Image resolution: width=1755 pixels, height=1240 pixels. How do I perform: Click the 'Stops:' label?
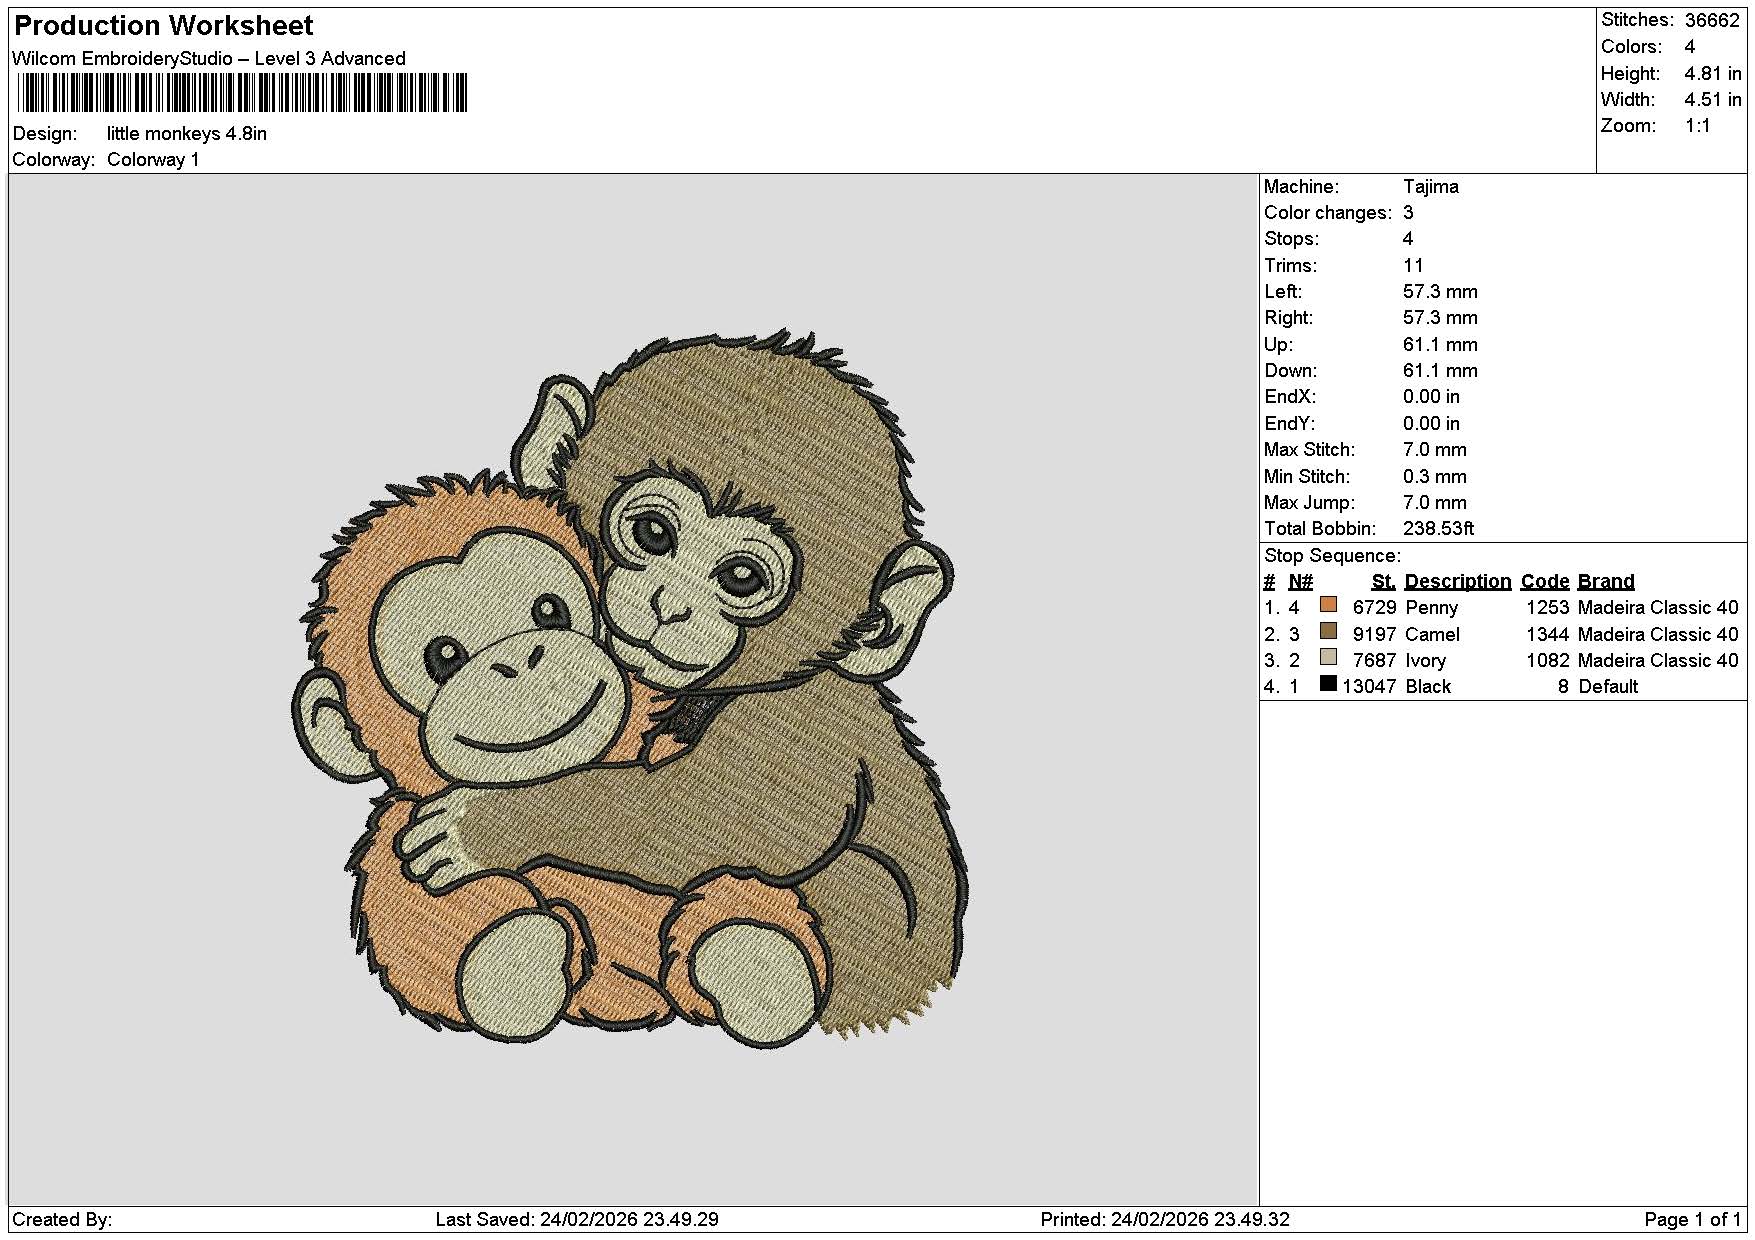point(1291,239)
